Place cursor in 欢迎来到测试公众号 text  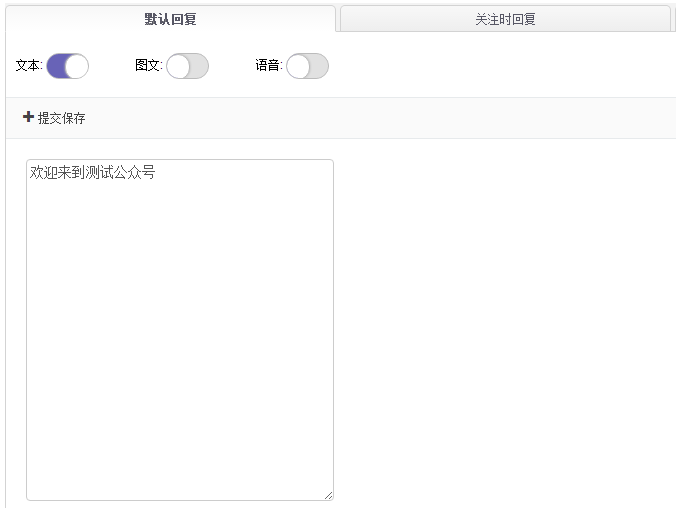(92, 172)
